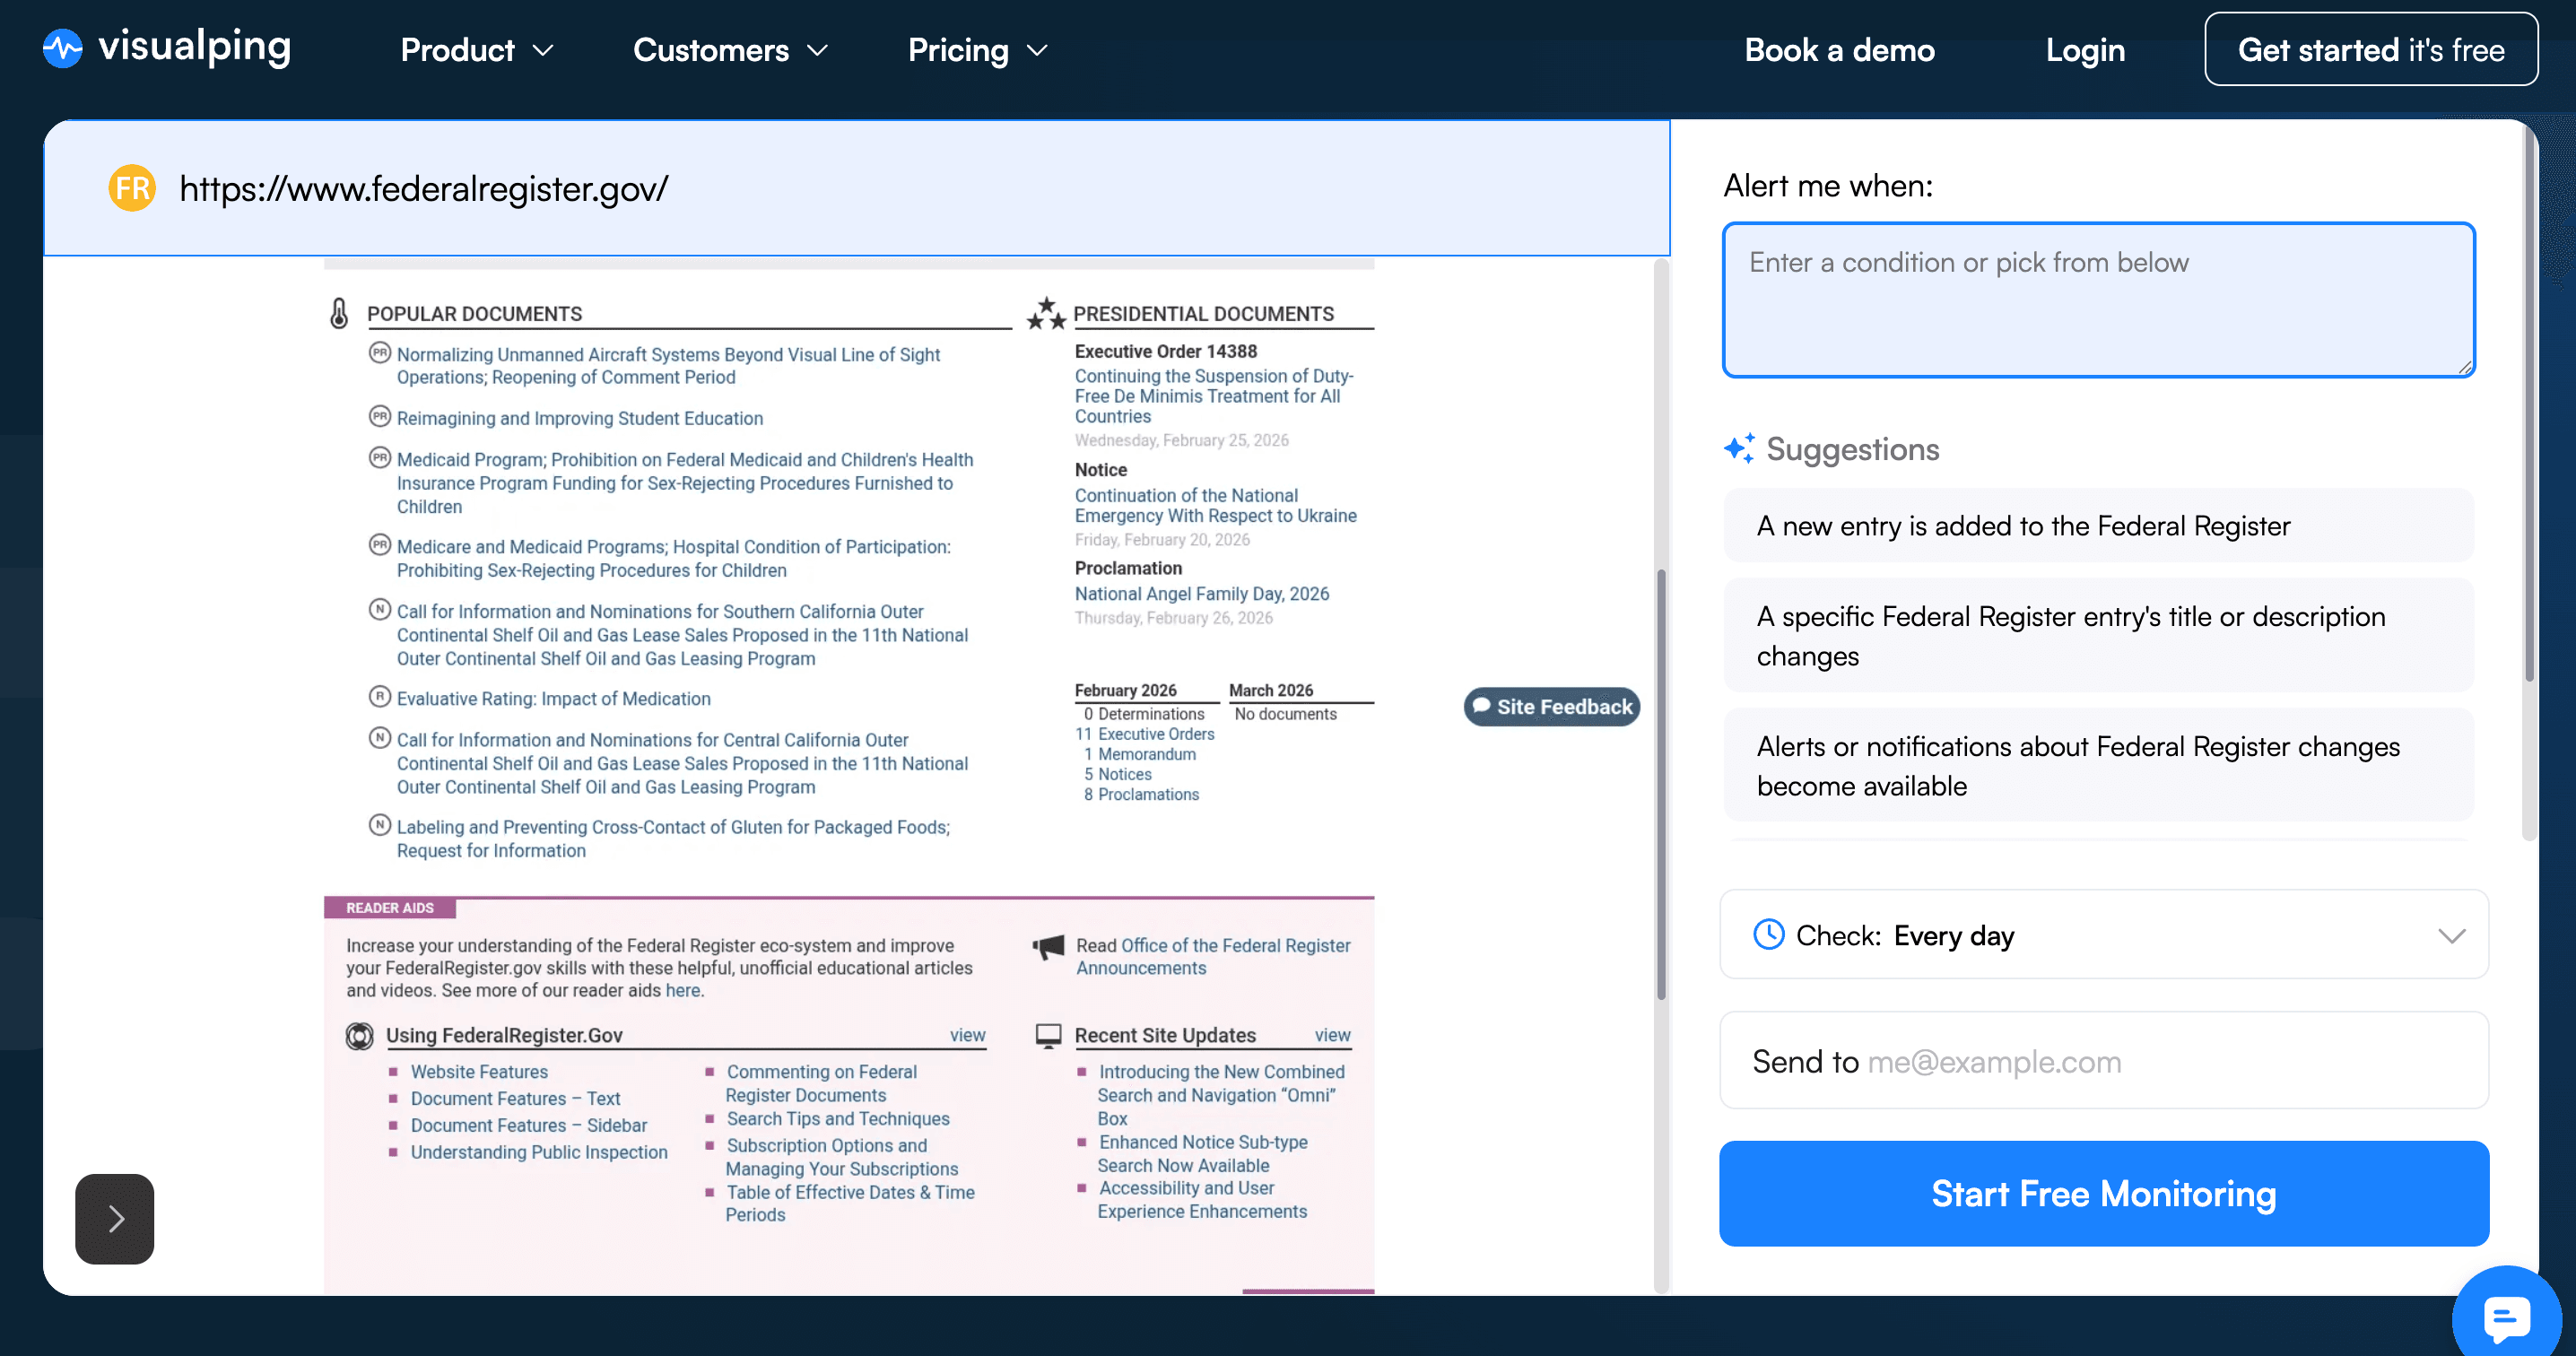The image size is (2576, 1356).
Task: Expand the Customers navigation menu
Action: point(730,50)
